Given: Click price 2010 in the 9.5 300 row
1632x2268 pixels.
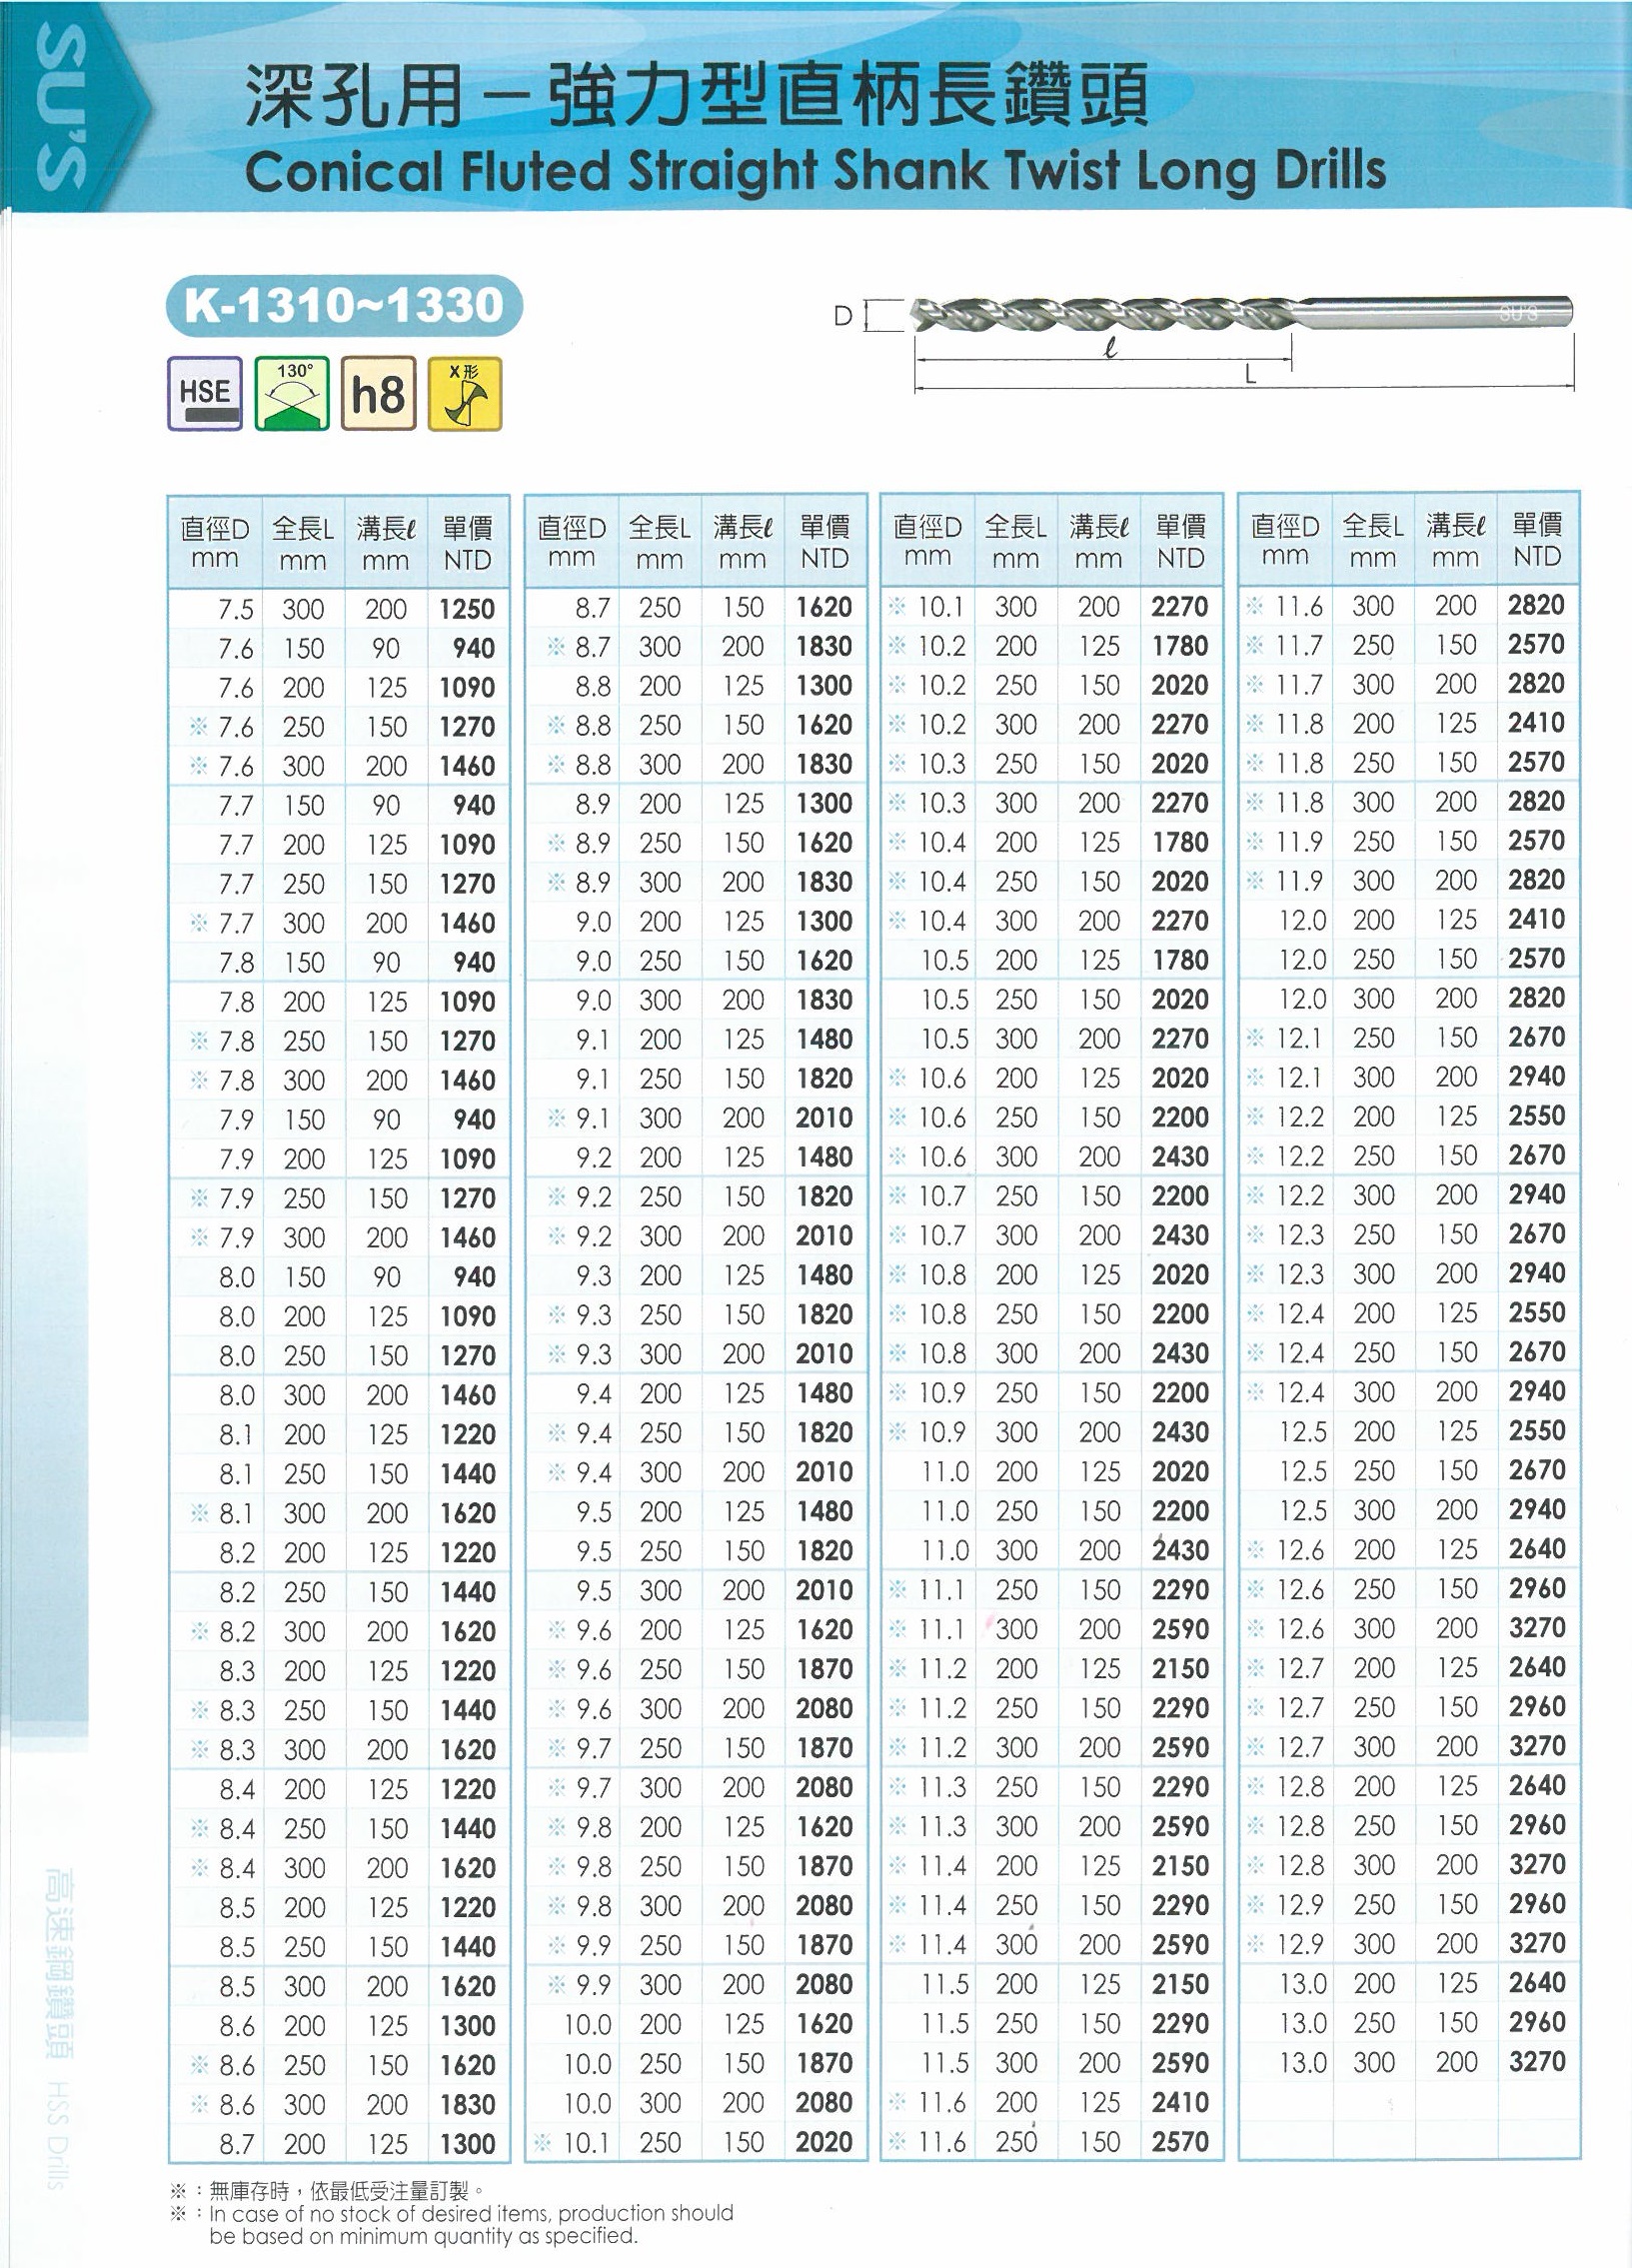Looking at the screenshot, I should [x=824, y=1590].
